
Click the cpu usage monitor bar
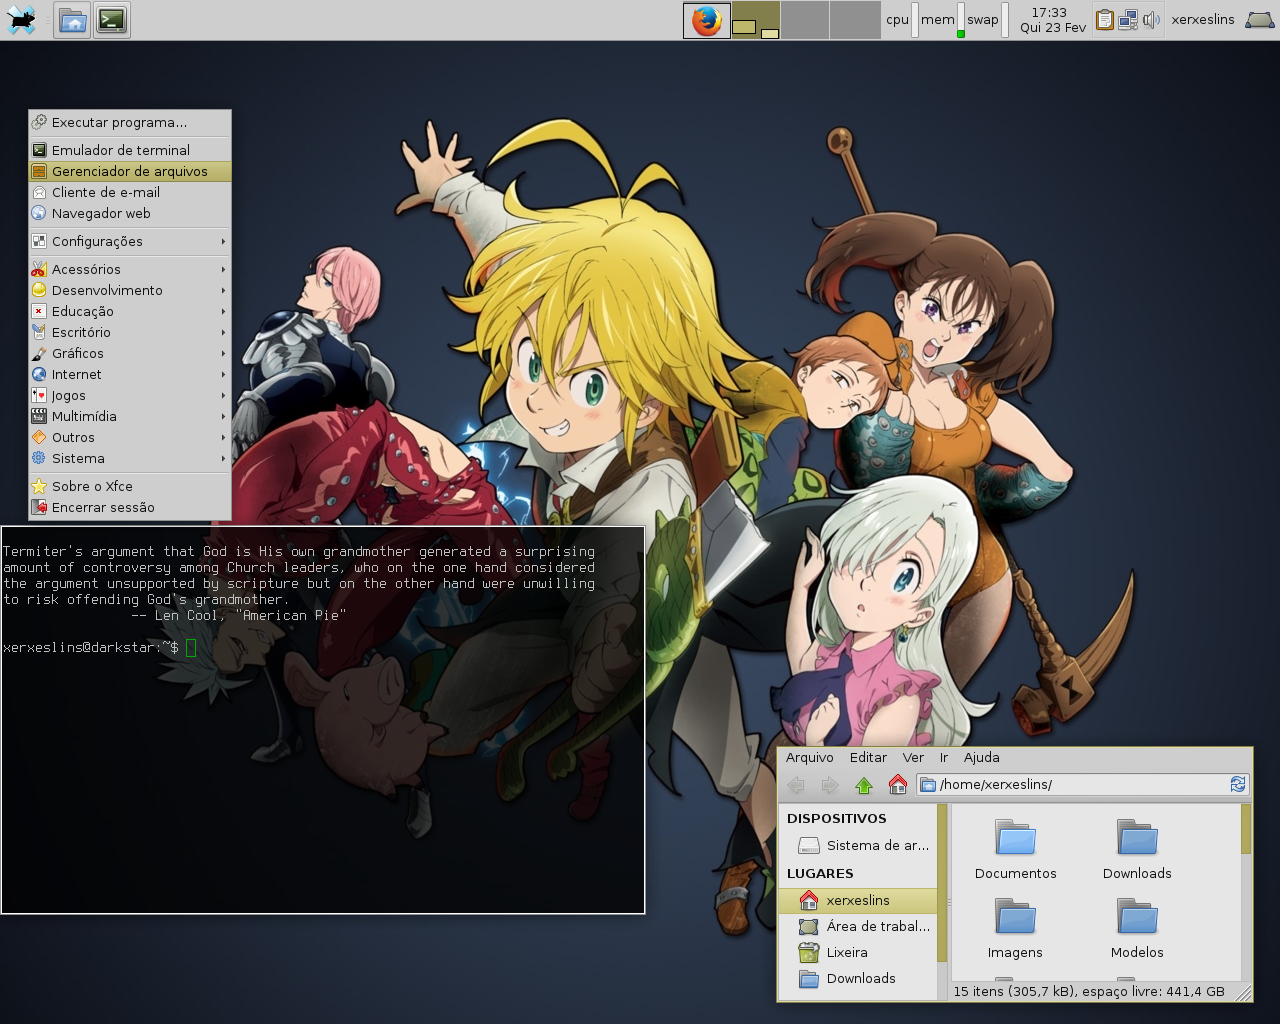click(915, 20)
